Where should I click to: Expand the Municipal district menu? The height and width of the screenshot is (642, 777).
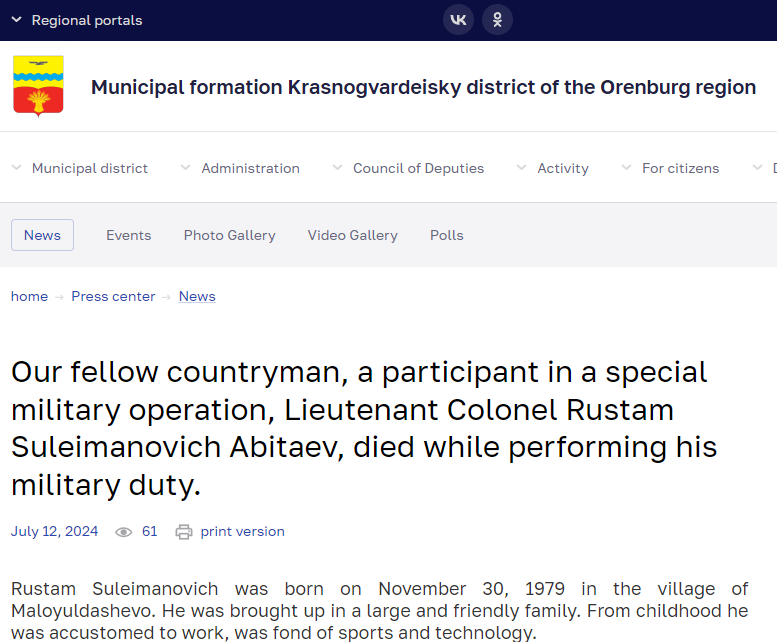click(80, 168)
